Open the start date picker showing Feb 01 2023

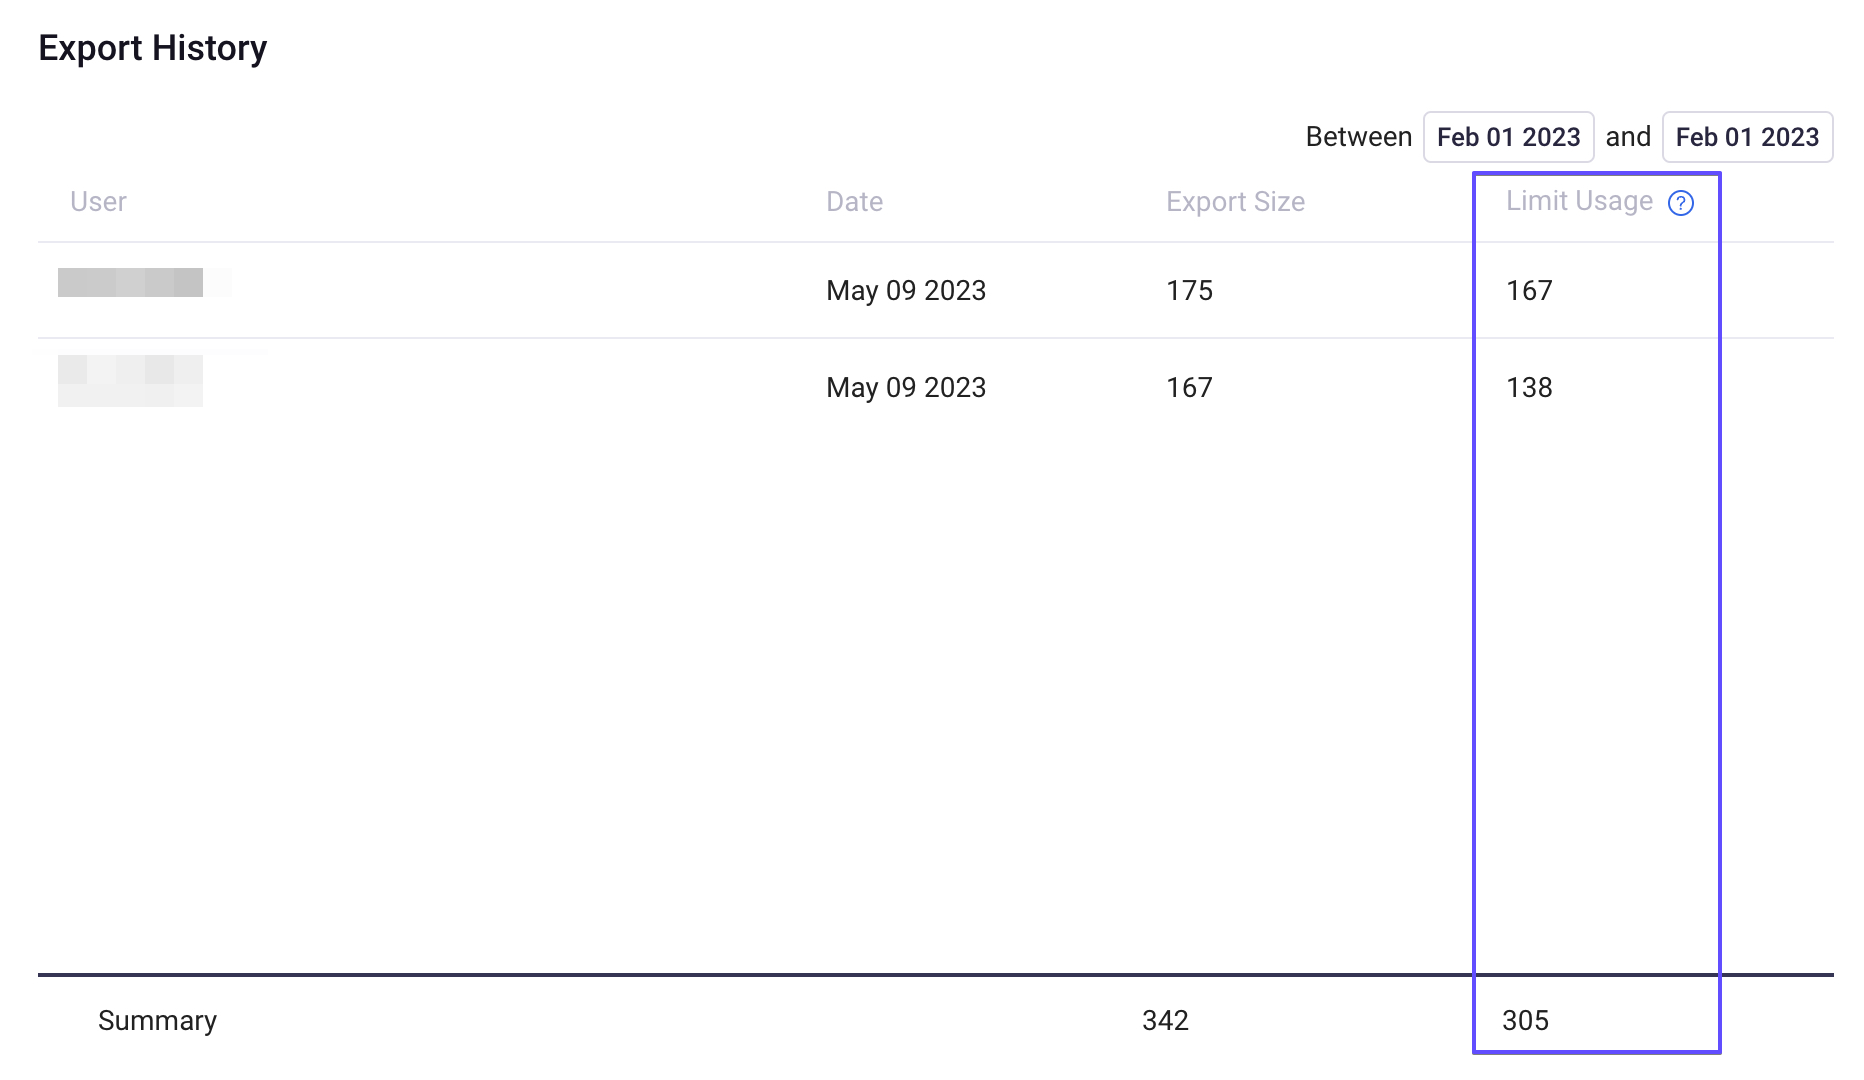point(1508,136)
